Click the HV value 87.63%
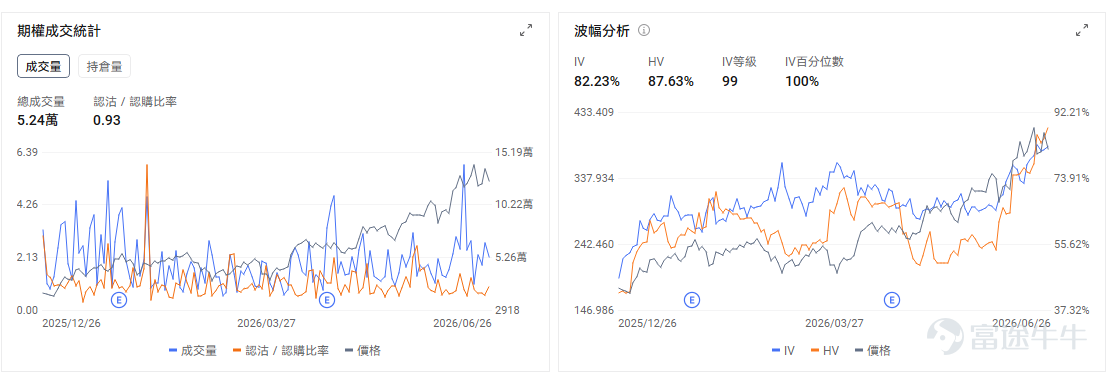Viewport: 1107px width, 373px height. coord(671,81)
